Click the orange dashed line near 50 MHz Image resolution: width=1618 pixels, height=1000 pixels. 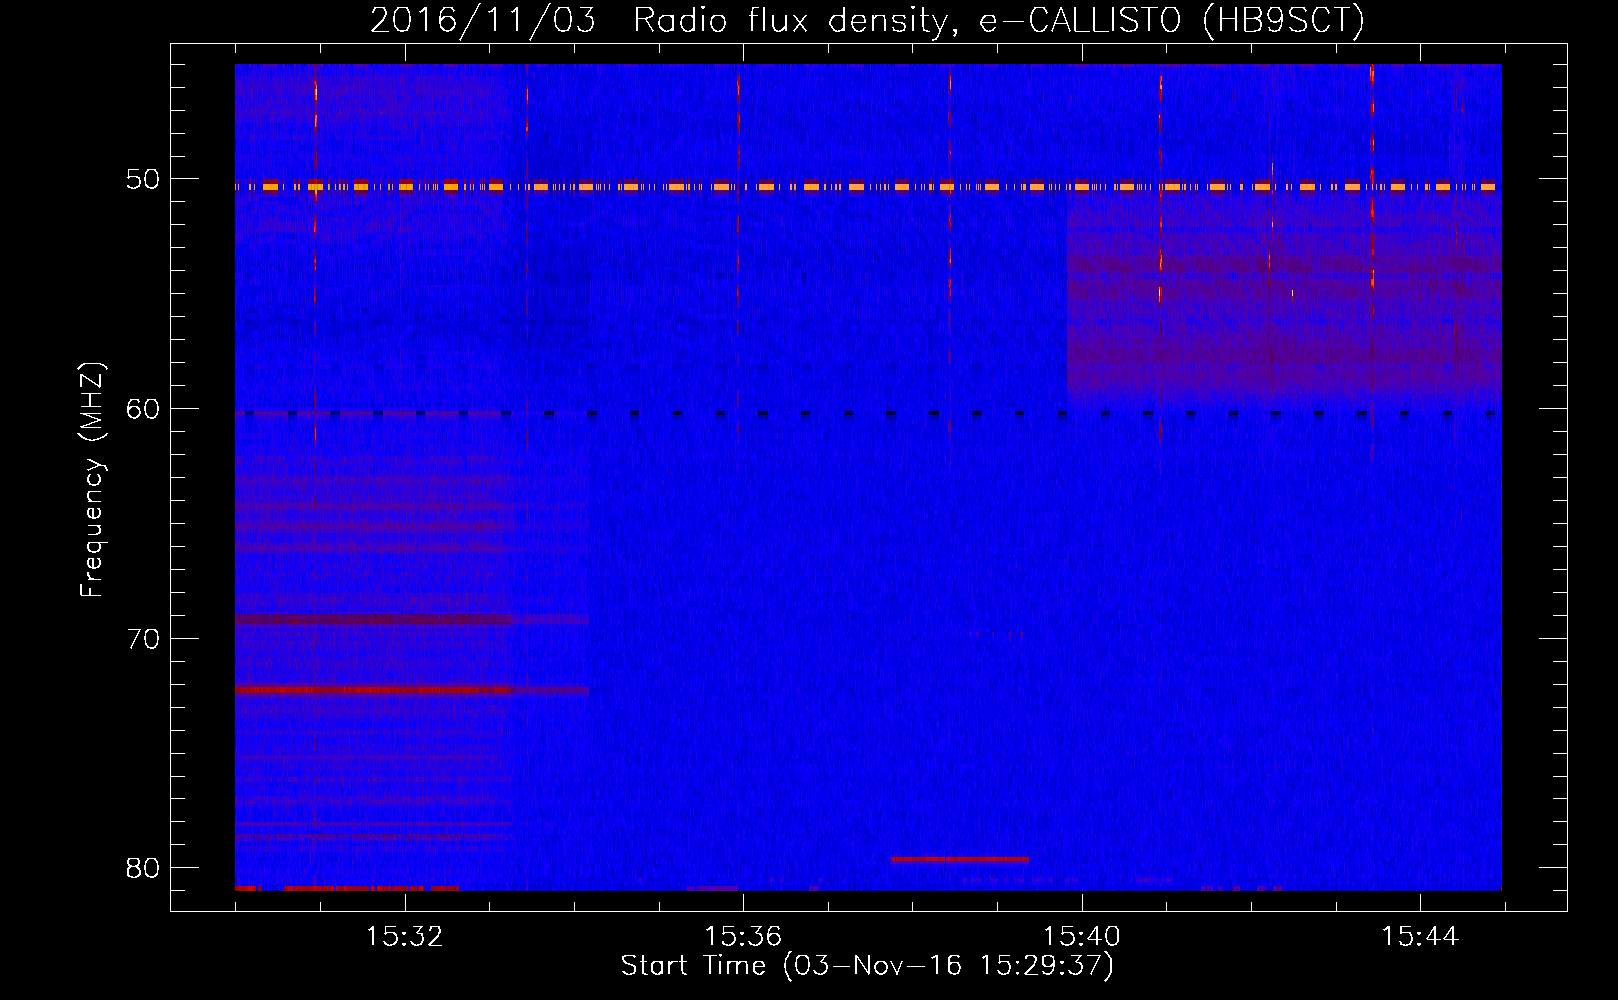(x=866, y=186)
